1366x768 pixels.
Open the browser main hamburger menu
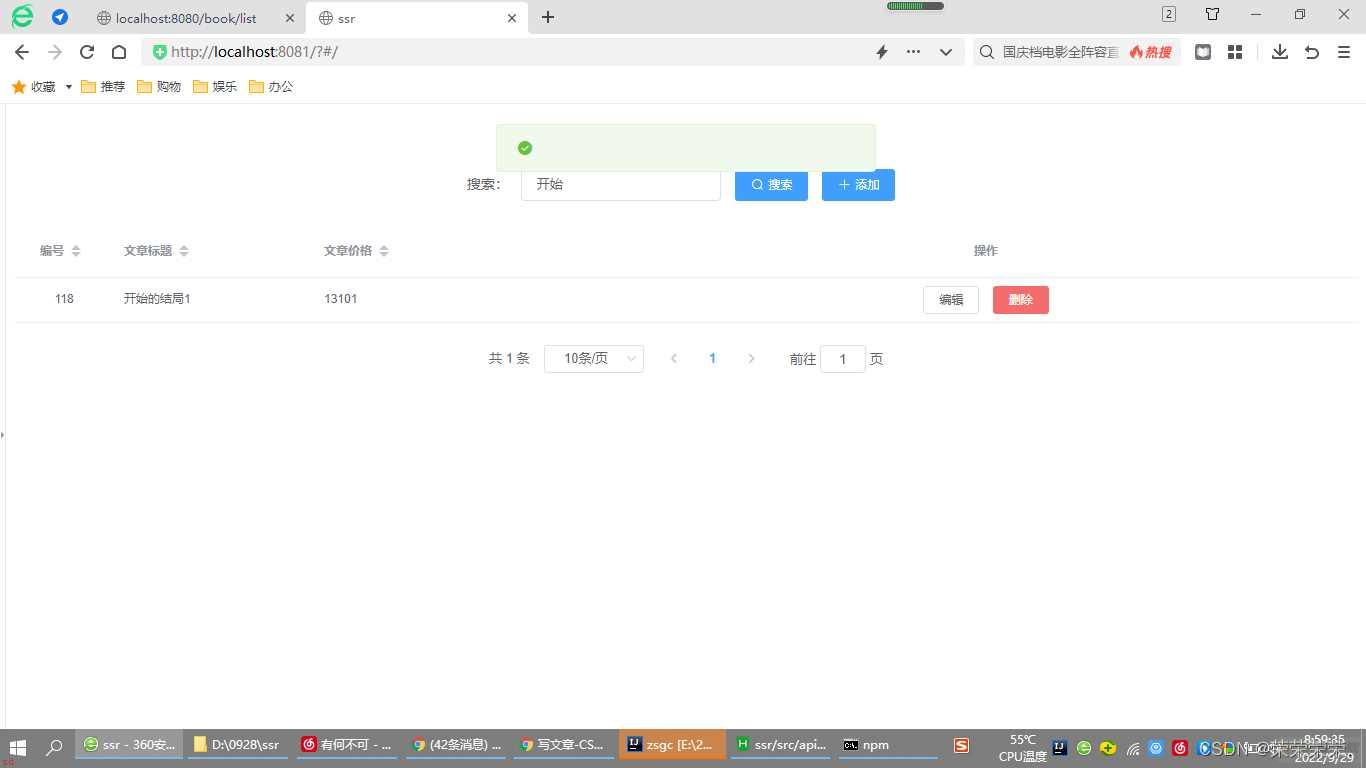tap(1344, 52)
